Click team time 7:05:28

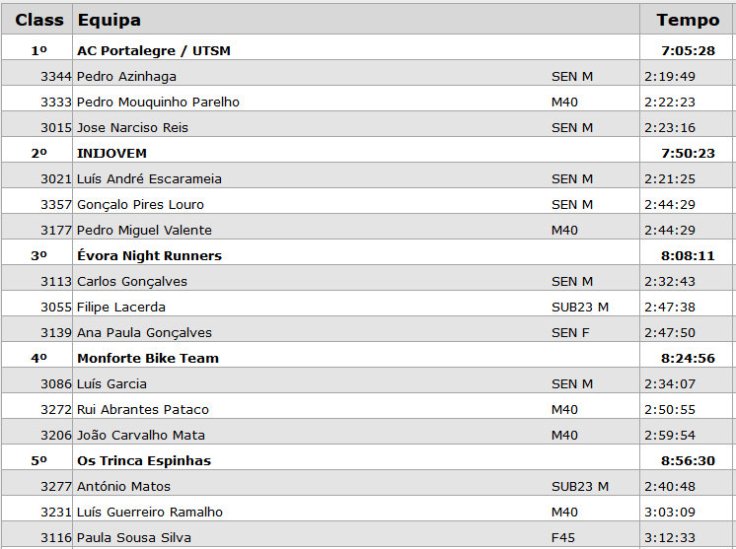[x=687, y=50]
